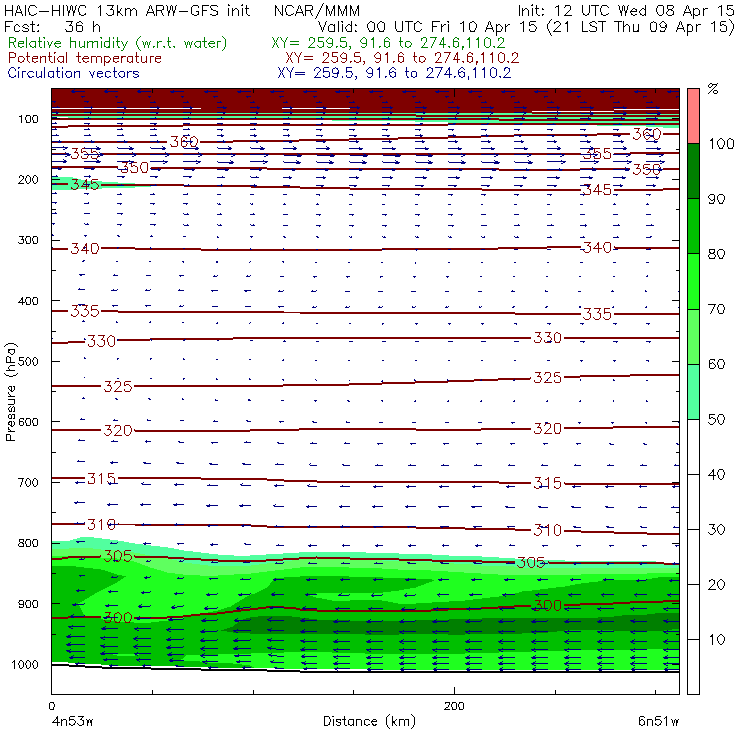Click the 'Fcst: 36 h' forecast label
Screen dimensions: 740x740
point(52,26)
